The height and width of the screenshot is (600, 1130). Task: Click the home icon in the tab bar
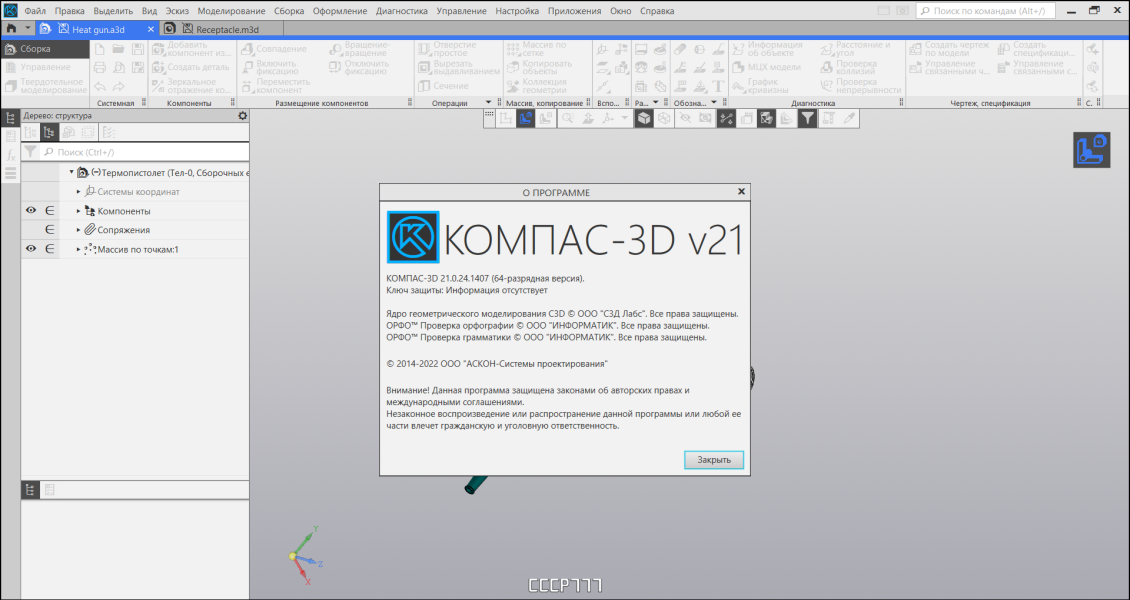pyautogui.click(x=11, y=29)
